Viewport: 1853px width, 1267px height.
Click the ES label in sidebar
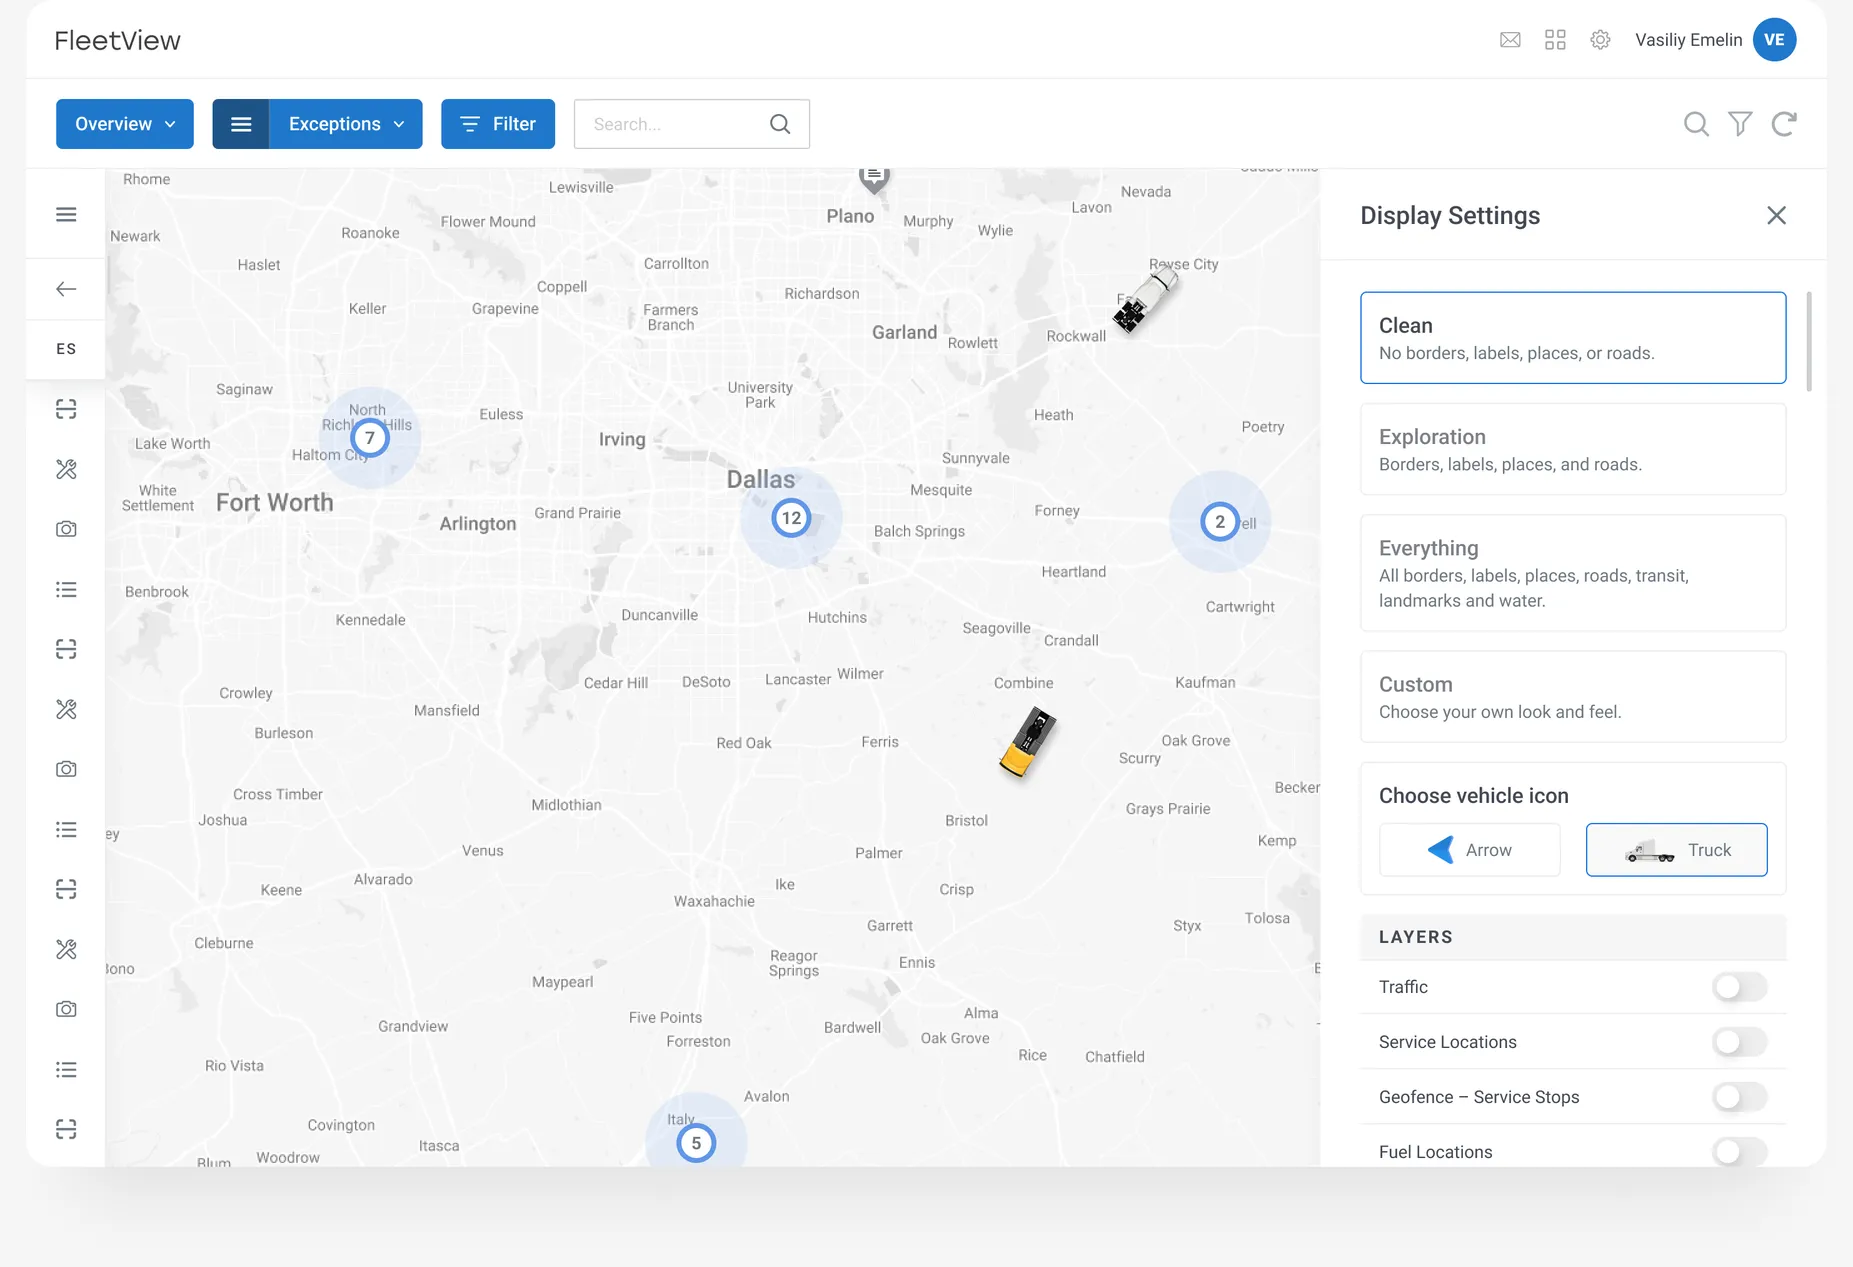(x=66, y=349)
